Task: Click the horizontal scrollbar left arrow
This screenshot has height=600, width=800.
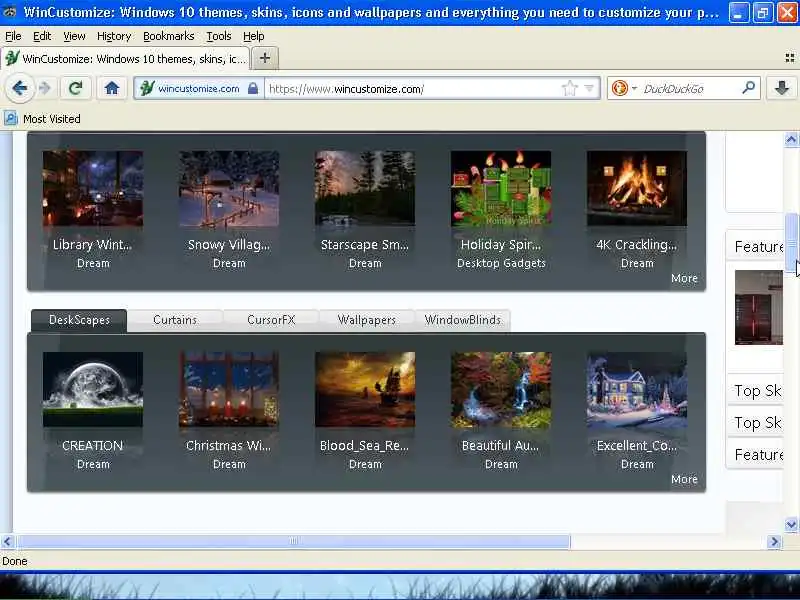Action: pos(7,541)
